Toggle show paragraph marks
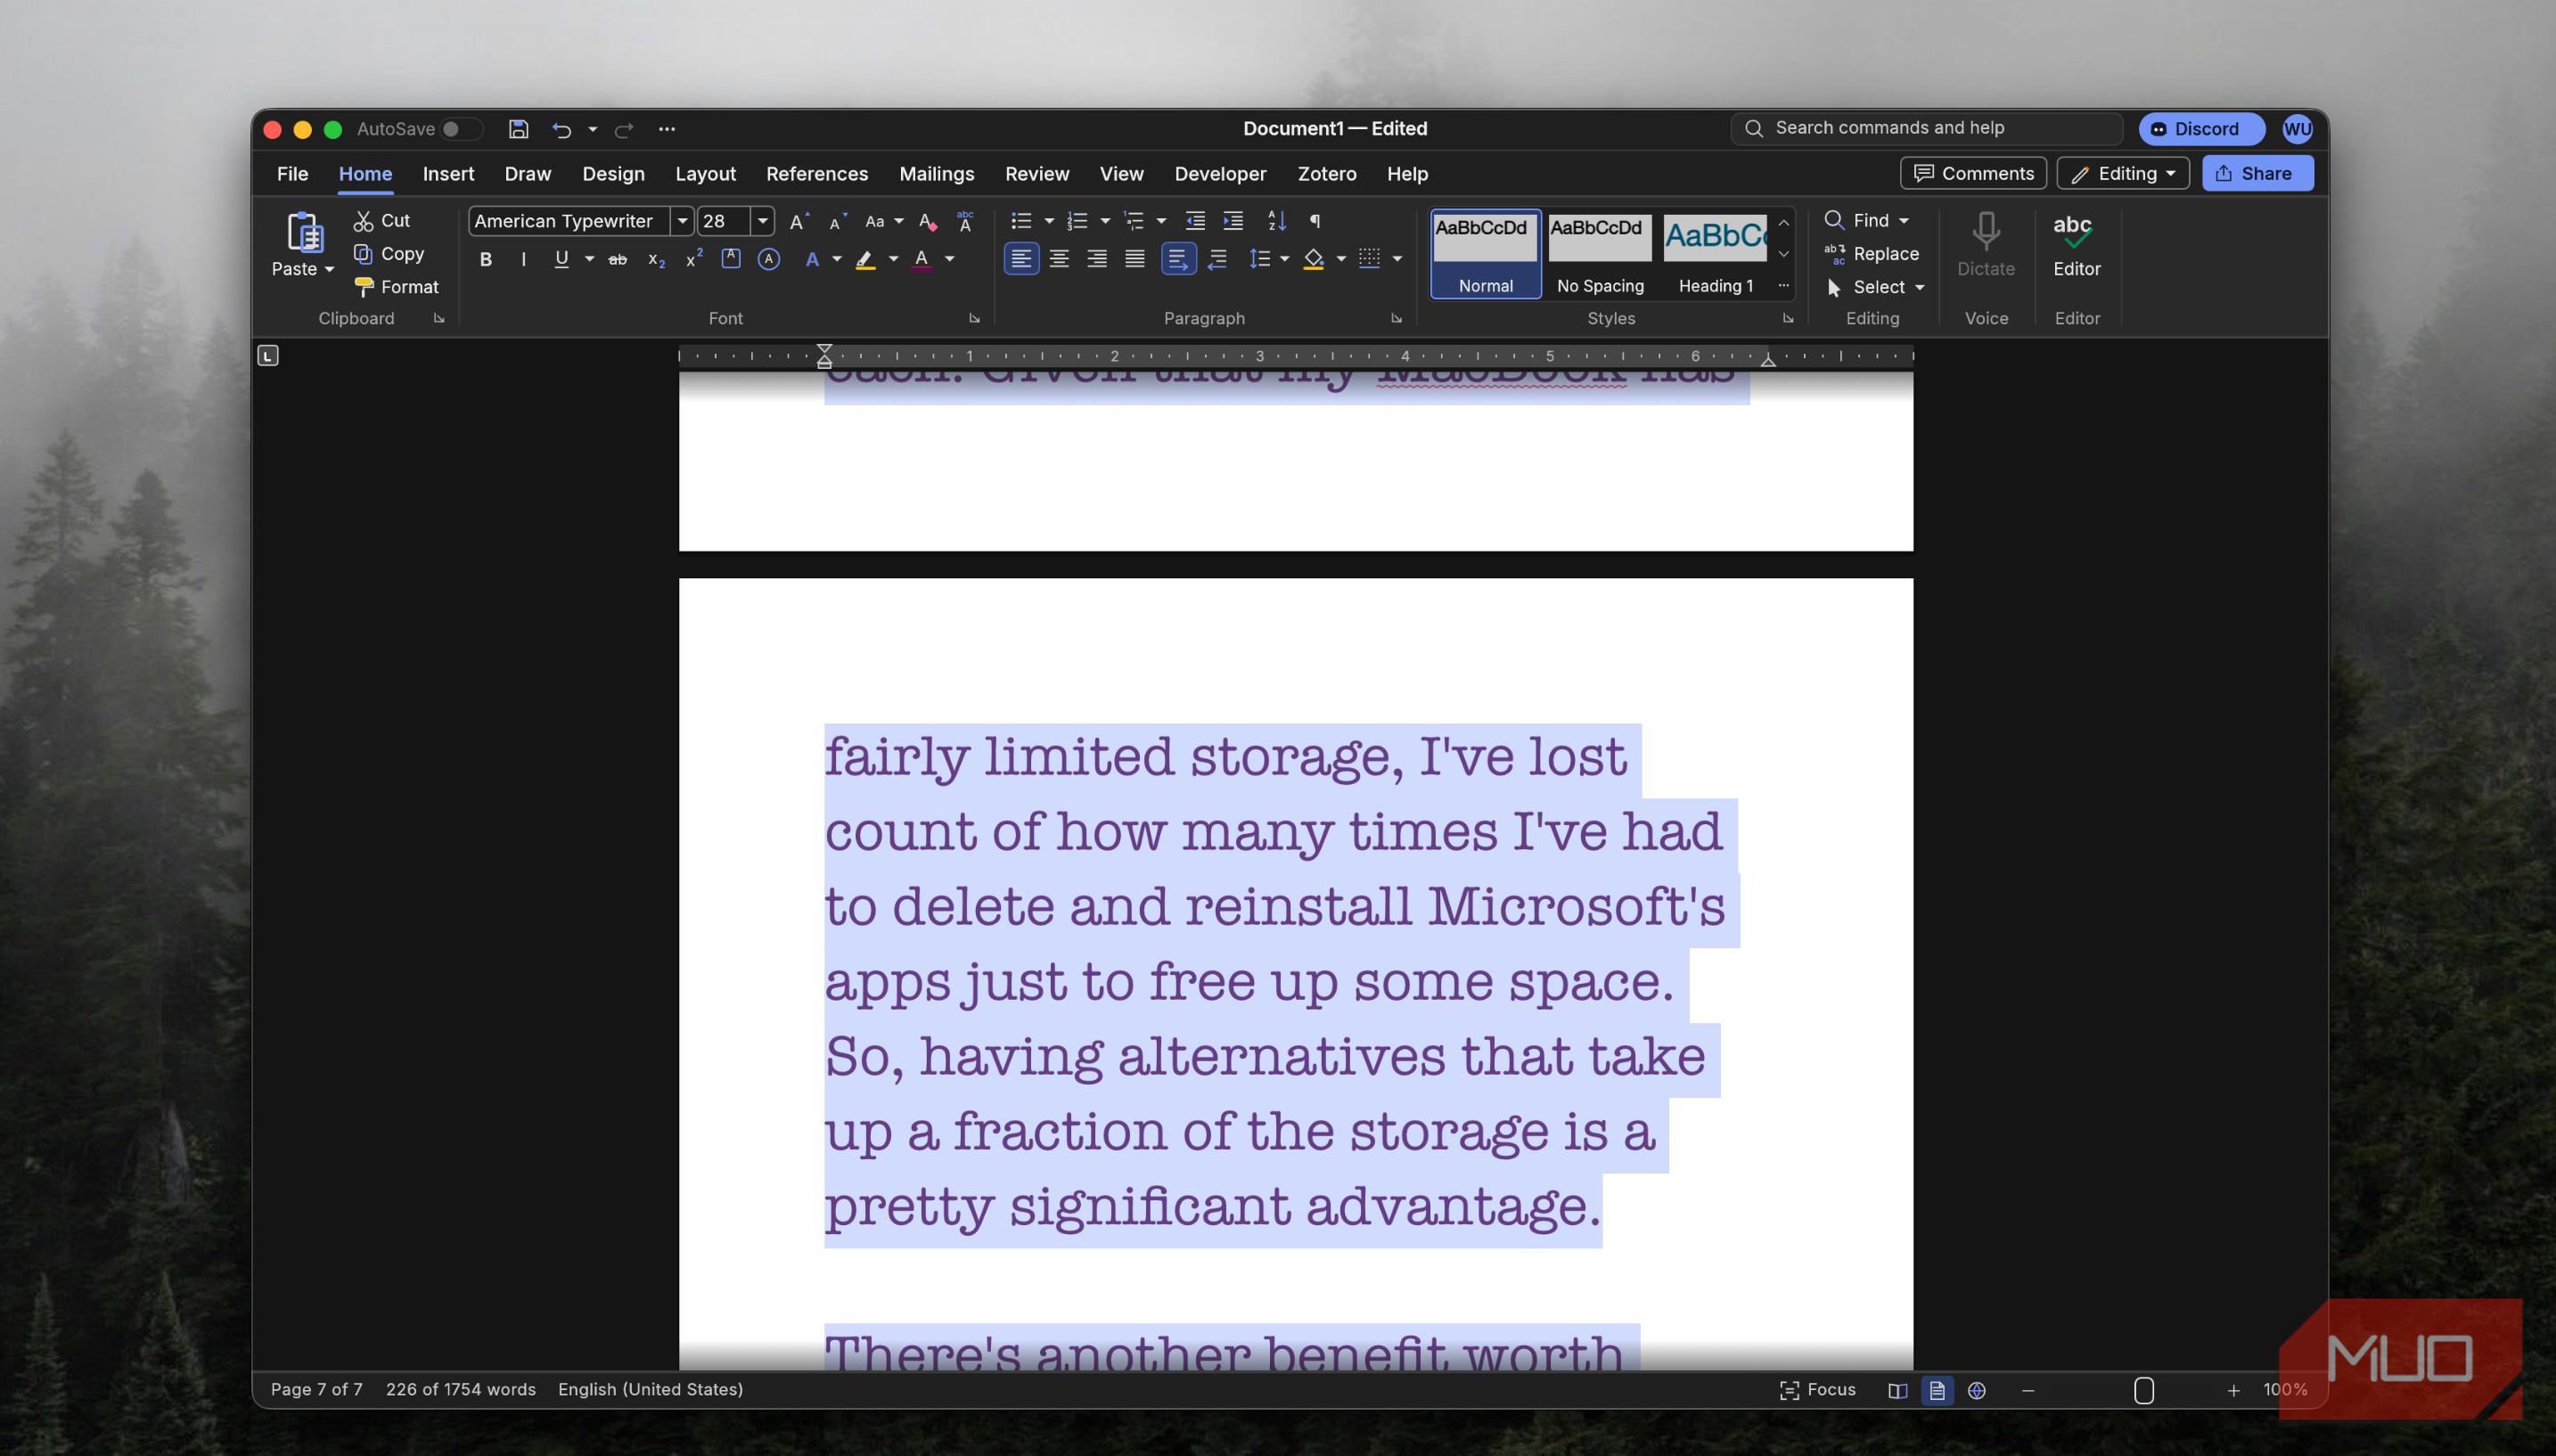 [1315, 221]
